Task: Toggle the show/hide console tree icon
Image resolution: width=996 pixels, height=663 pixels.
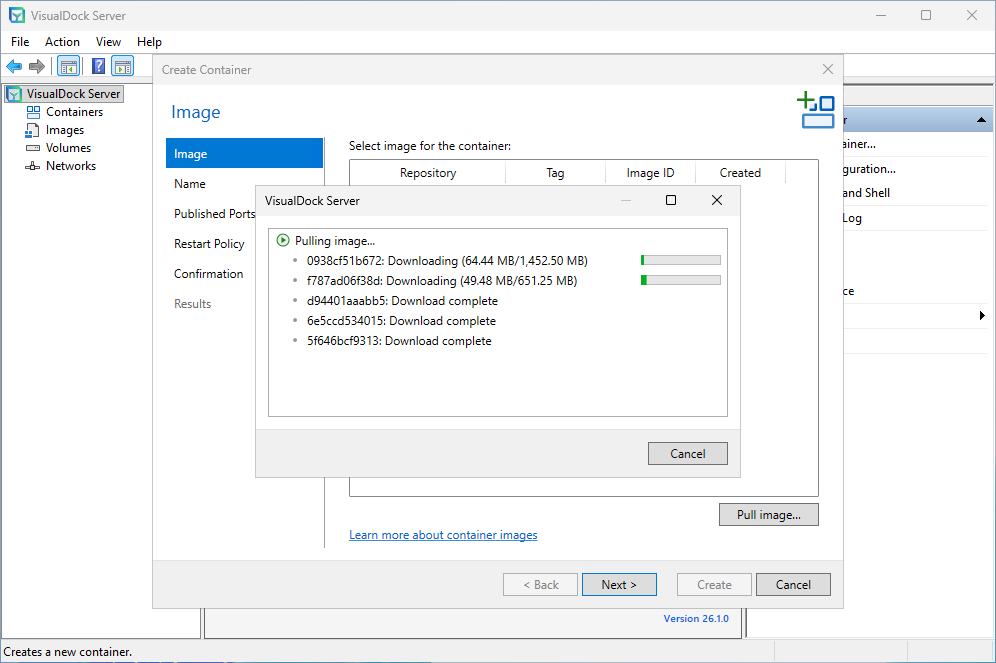Action: pos(69,66)
